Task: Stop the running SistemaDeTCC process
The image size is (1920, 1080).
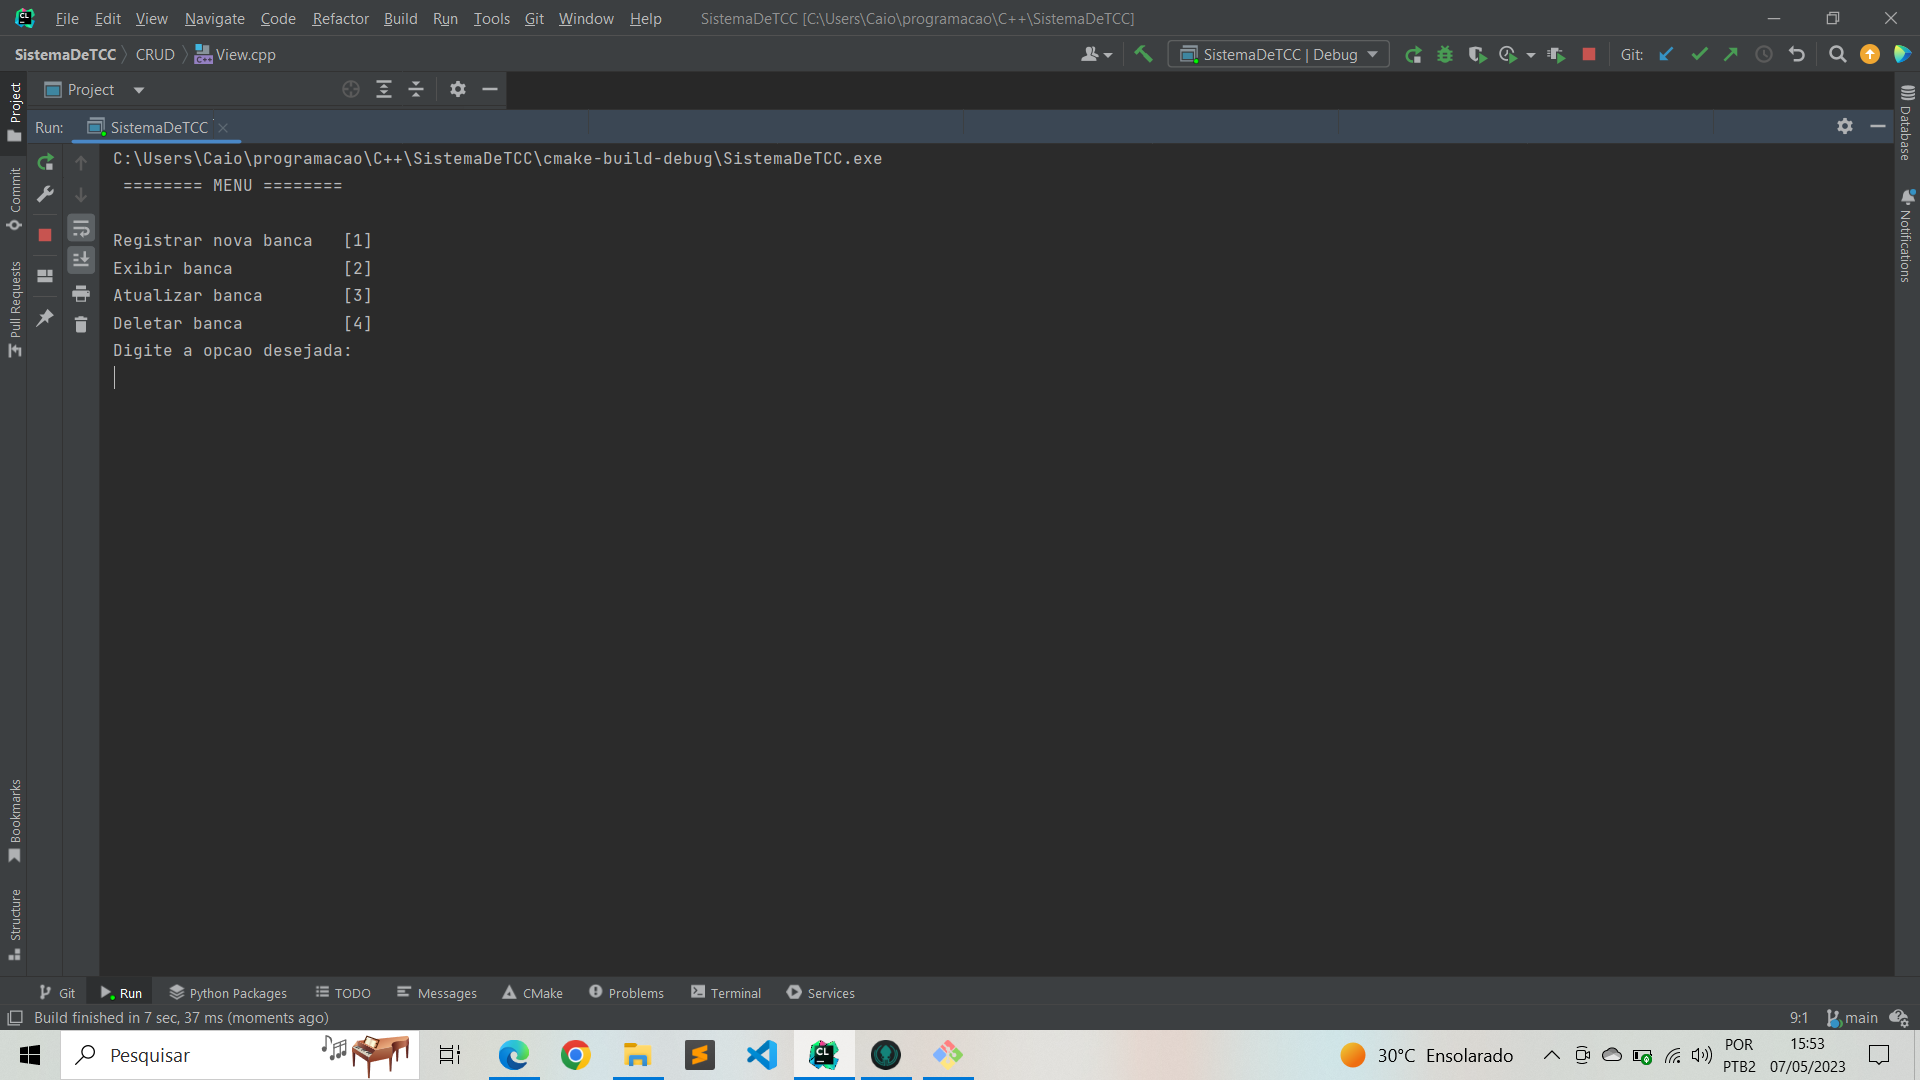Action: (45, 236)
